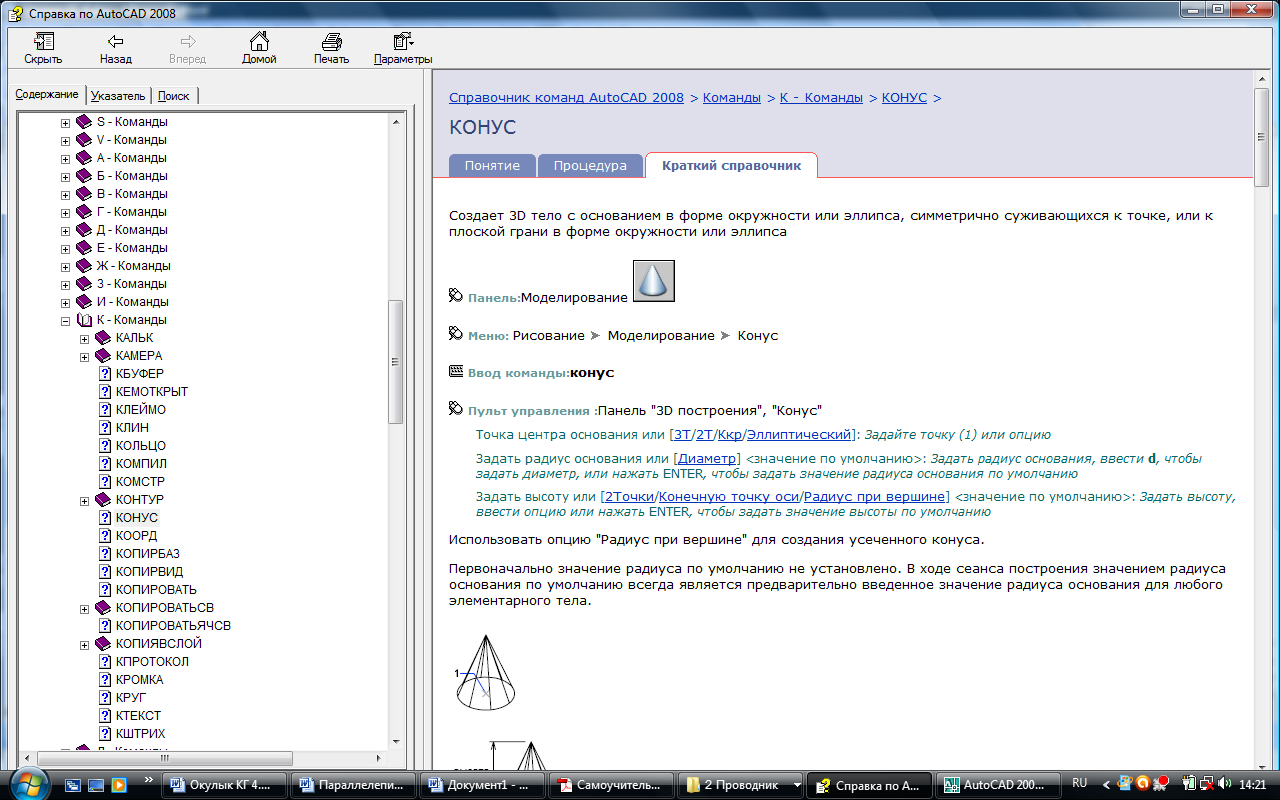
Task: Follow the Радиус при вершине link
Action: point(875,496)
